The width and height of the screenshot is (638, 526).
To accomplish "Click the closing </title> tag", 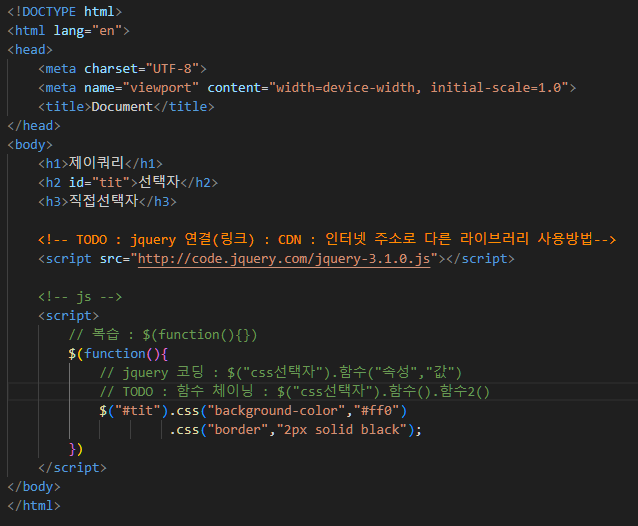I will [184, 107].
